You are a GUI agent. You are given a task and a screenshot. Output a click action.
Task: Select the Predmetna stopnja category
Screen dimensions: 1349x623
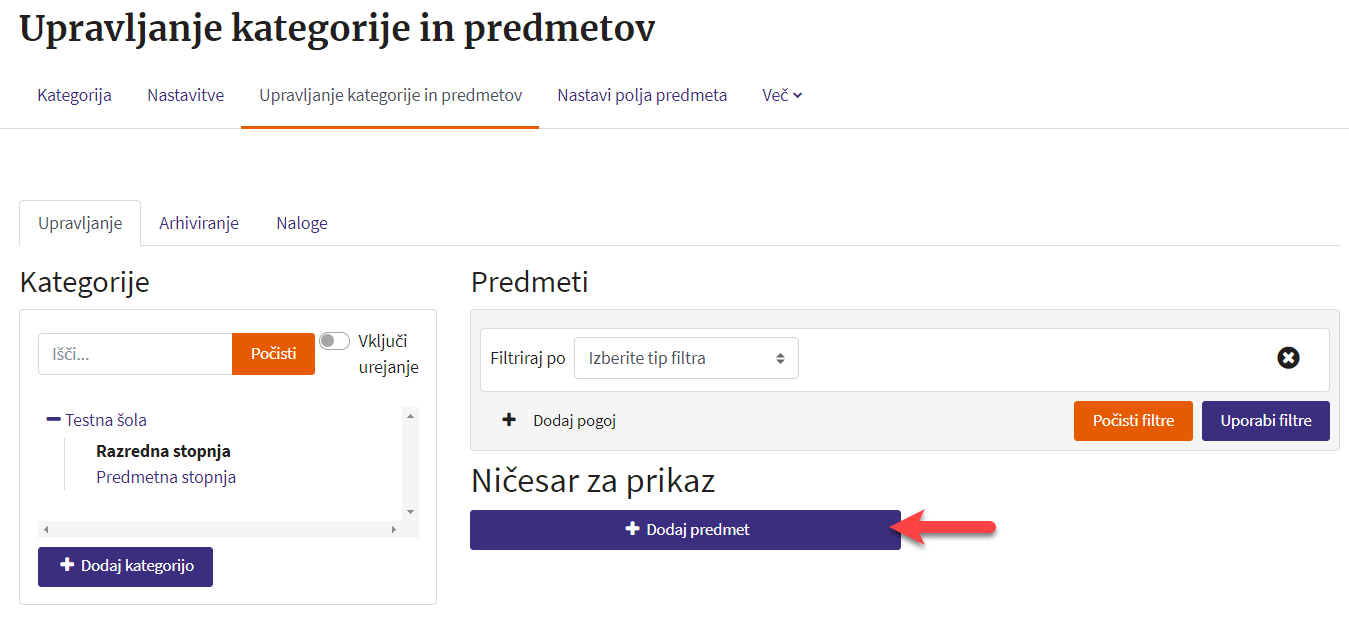coord(166,477)
